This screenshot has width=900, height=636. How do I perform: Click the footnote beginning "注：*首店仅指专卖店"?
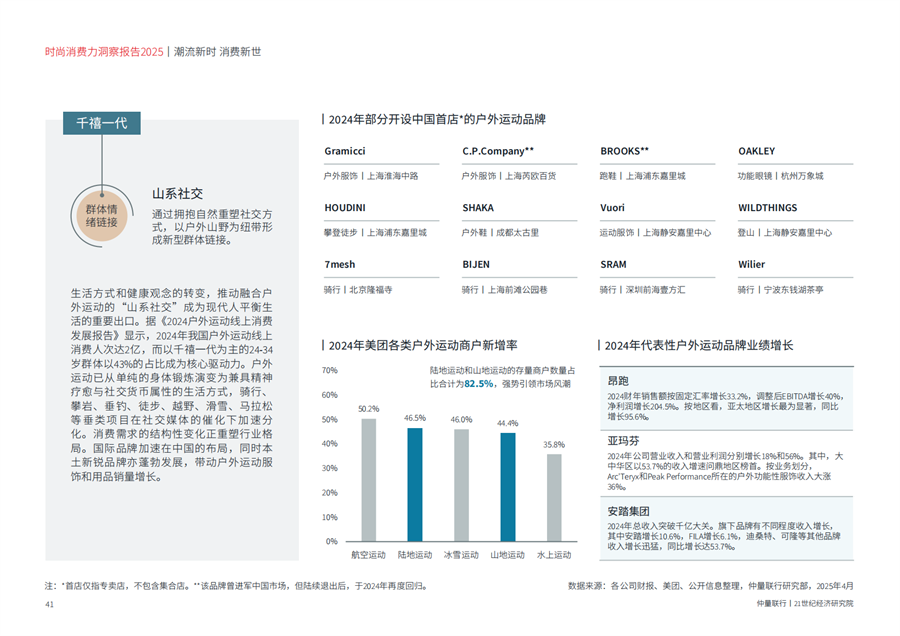click(x=236, y=586)
